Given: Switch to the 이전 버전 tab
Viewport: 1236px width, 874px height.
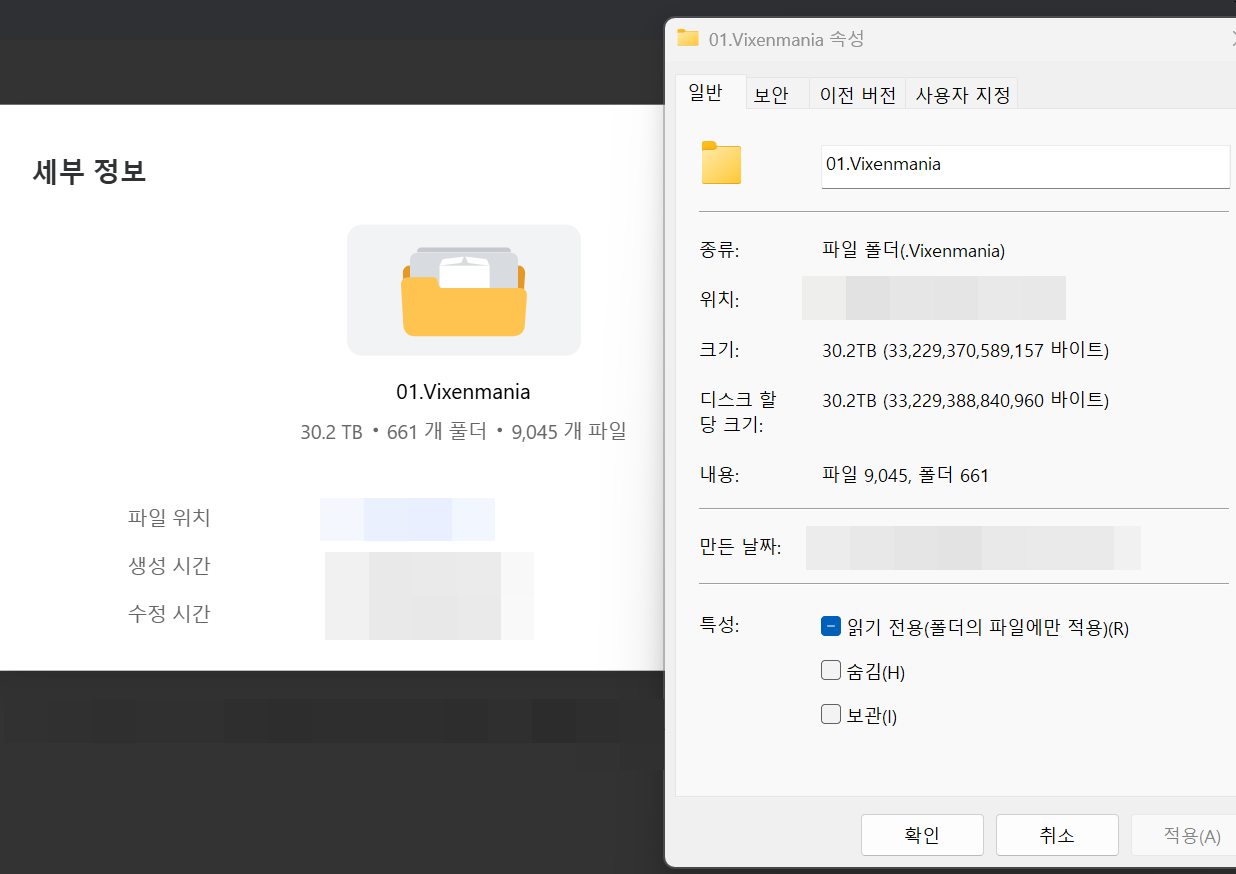Looking at the screenshot, I should click(x=857, y=95).
